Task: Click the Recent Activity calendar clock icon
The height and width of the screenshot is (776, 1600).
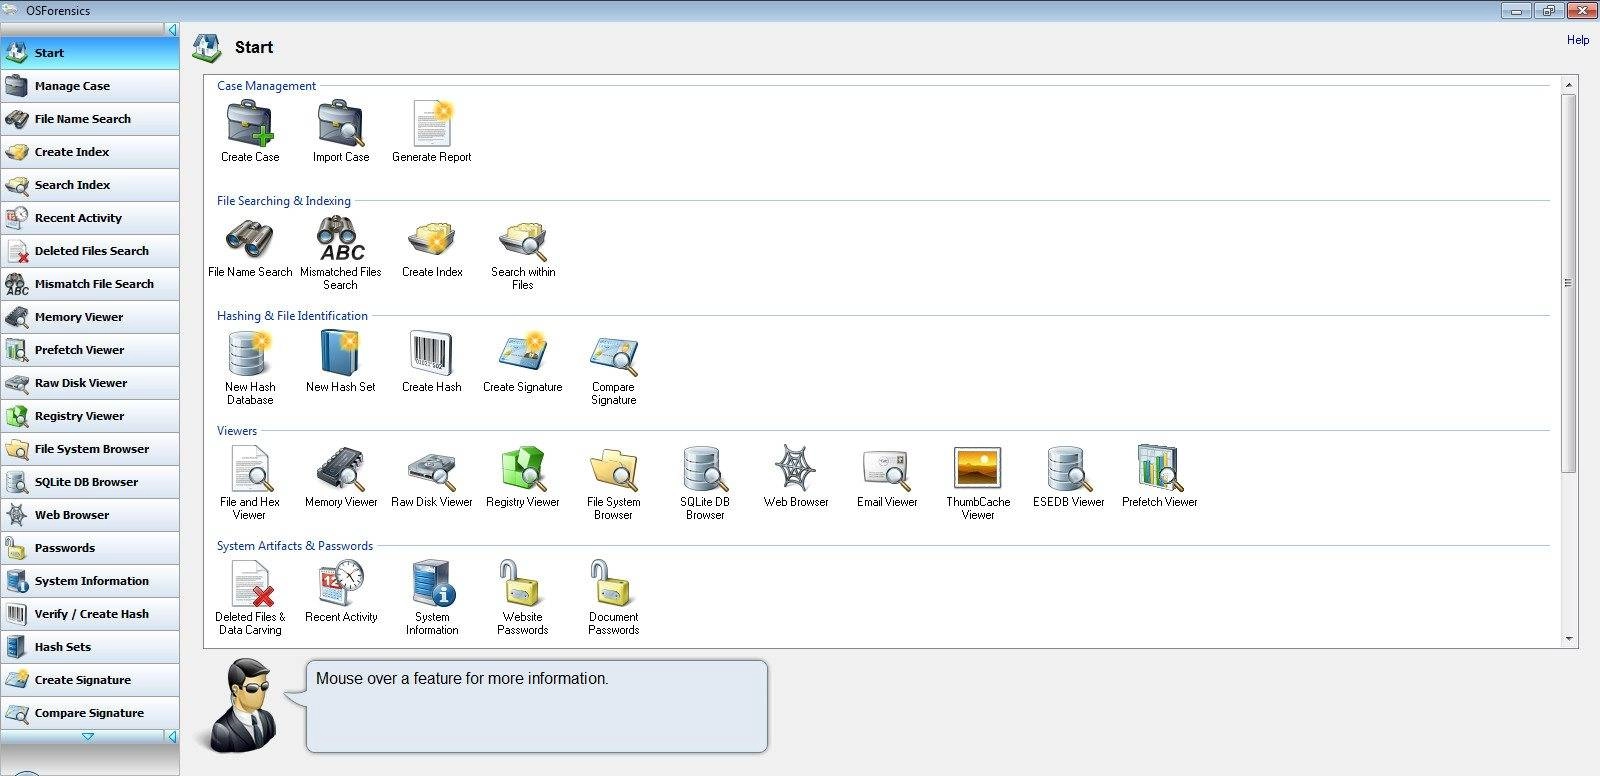Action: [x=341, y=583]
